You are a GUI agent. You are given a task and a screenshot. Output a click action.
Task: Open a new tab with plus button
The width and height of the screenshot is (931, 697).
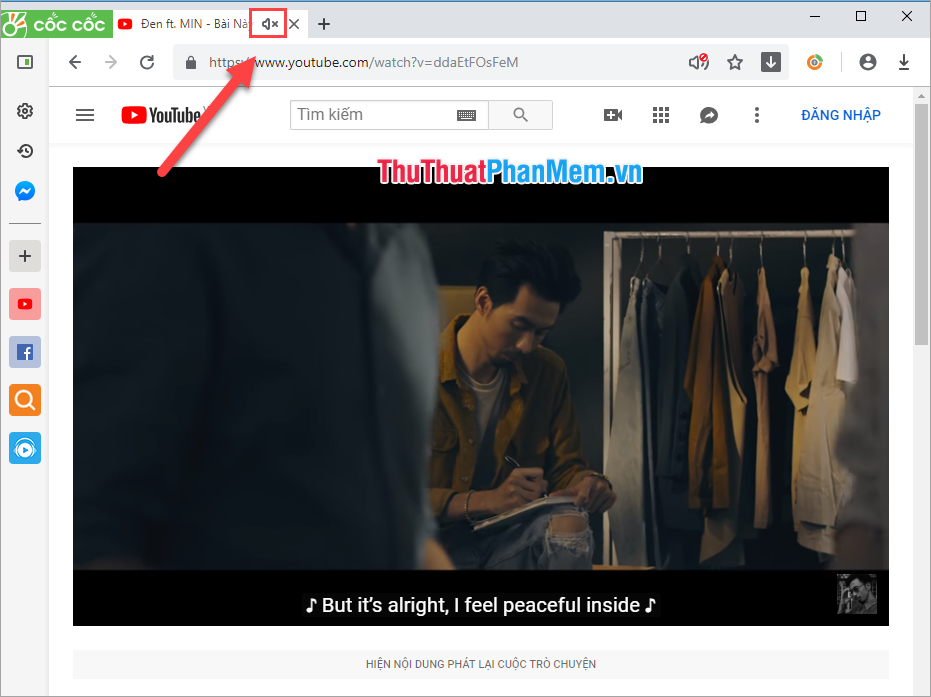(323, 23)
